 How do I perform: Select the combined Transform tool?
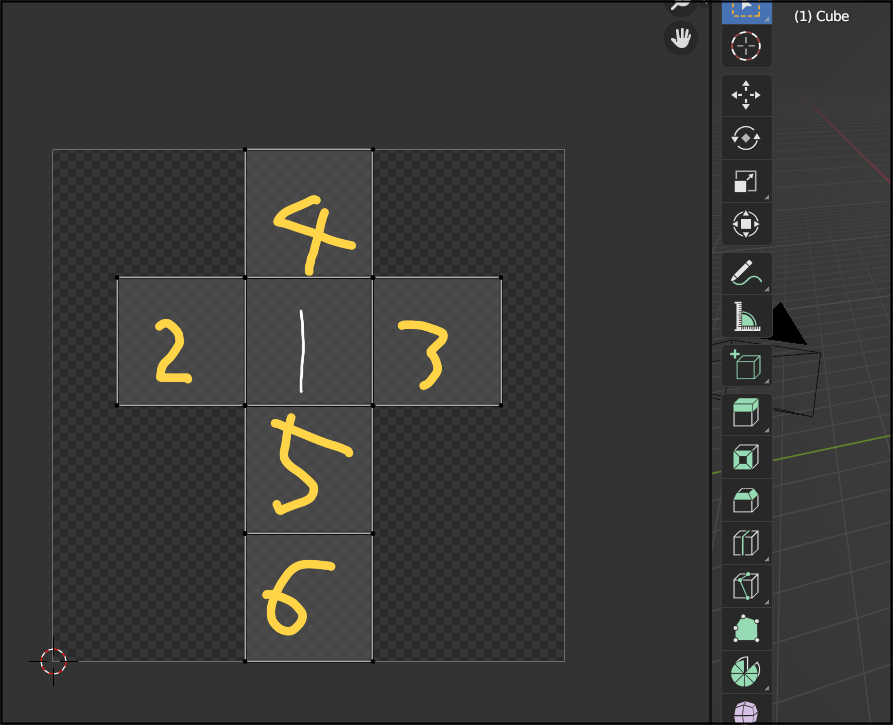(x=747, y=224)
